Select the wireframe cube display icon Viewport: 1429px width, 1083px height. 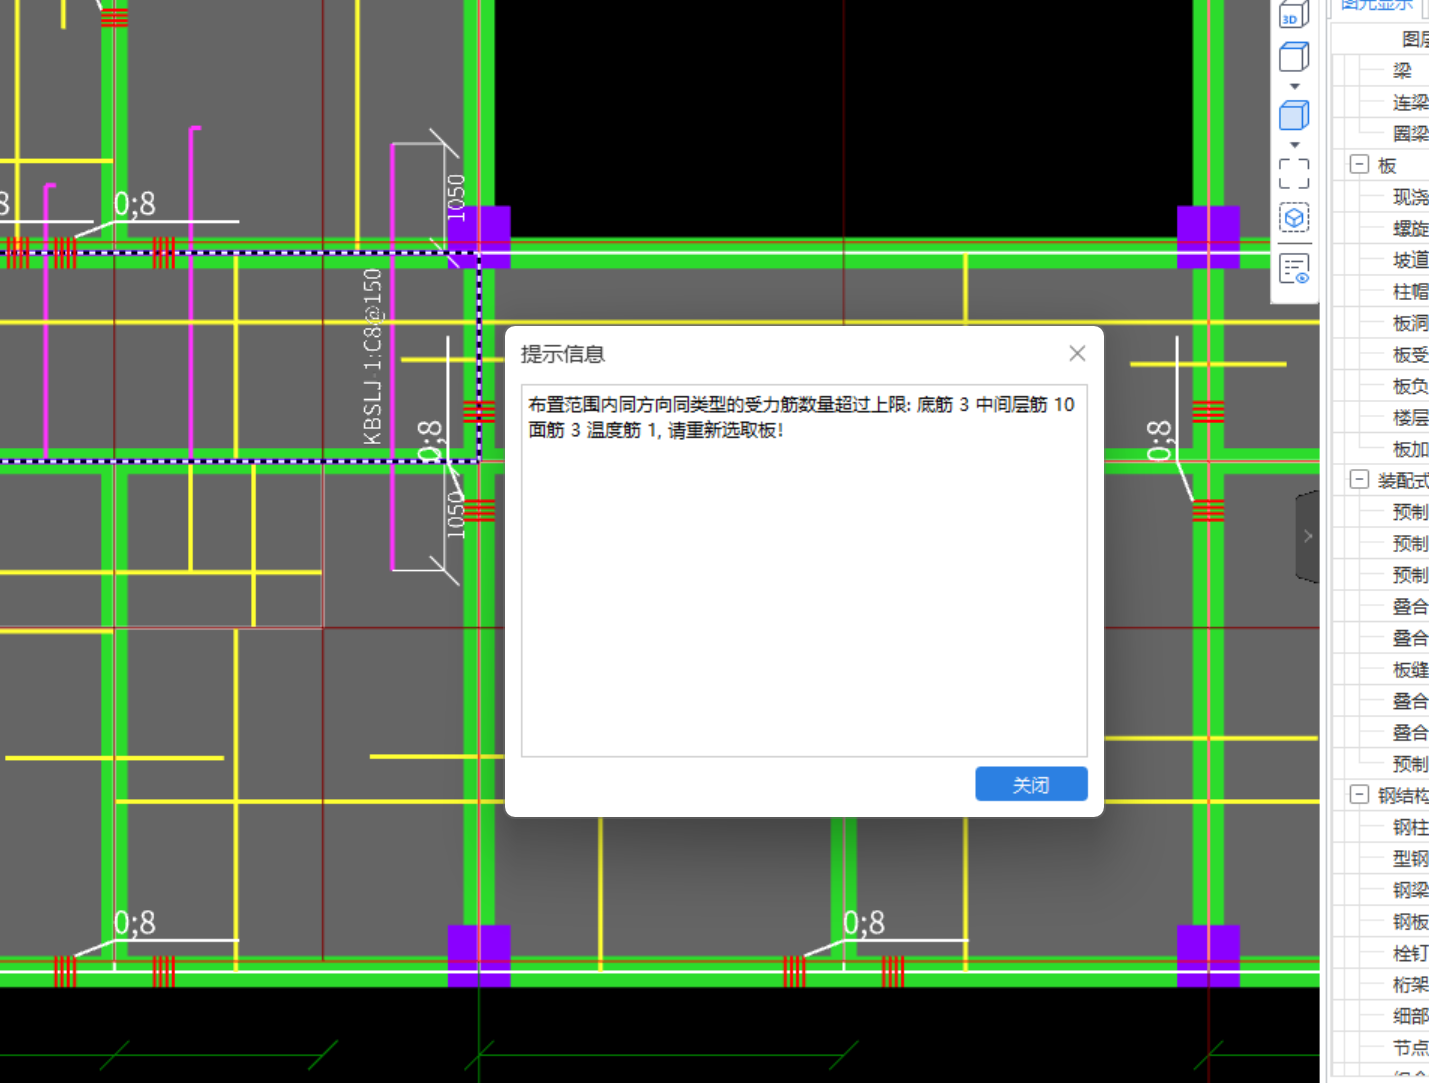(1294, 57)
